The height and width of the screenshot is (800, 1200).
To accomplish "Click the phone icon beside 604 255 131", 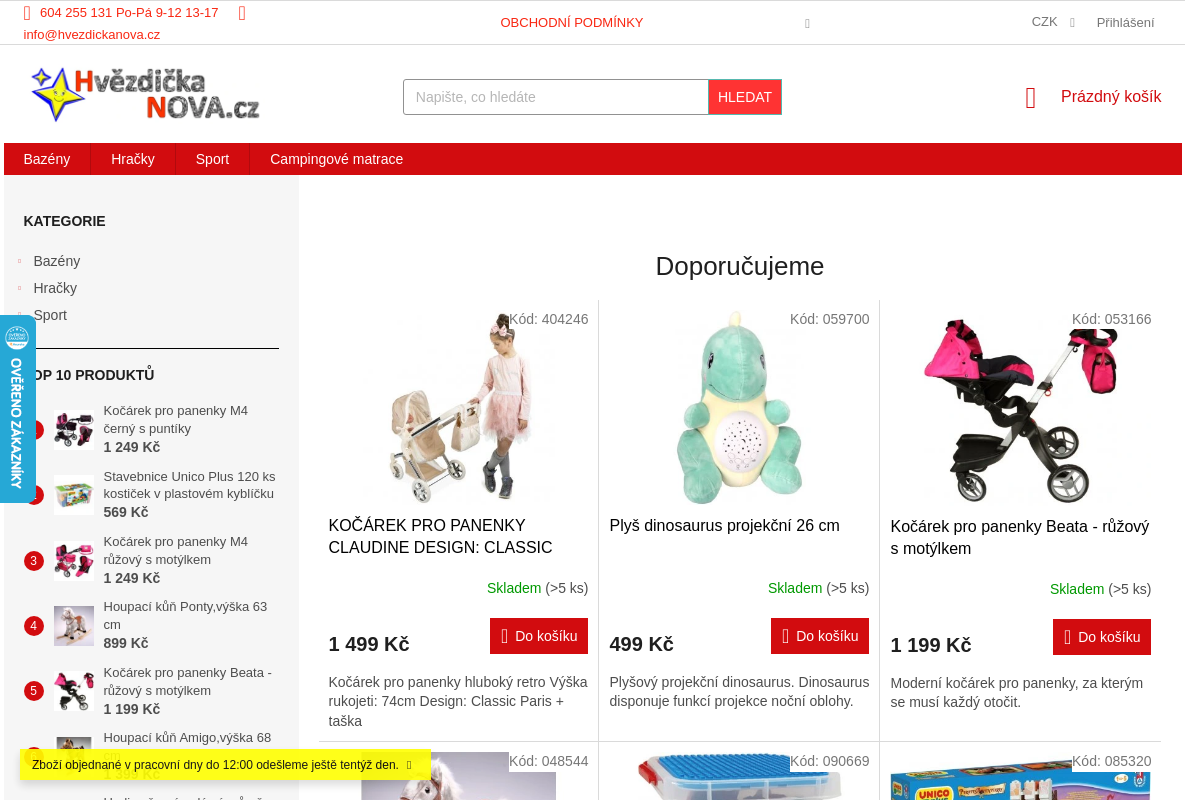I will [x=27, y=13].
